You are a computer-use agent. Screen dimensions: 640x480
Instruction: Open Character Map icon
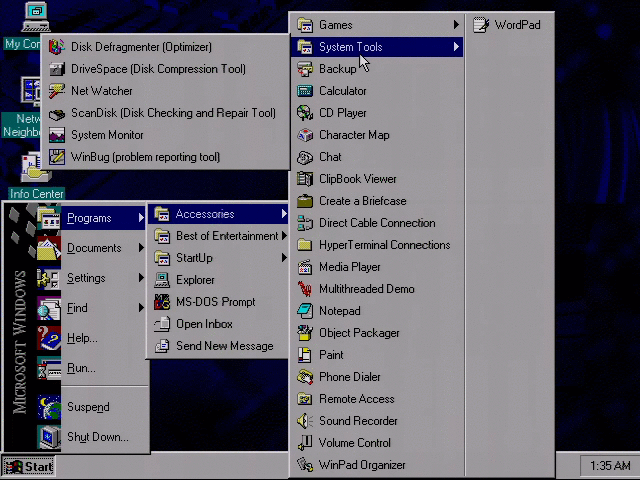[305, 135]
